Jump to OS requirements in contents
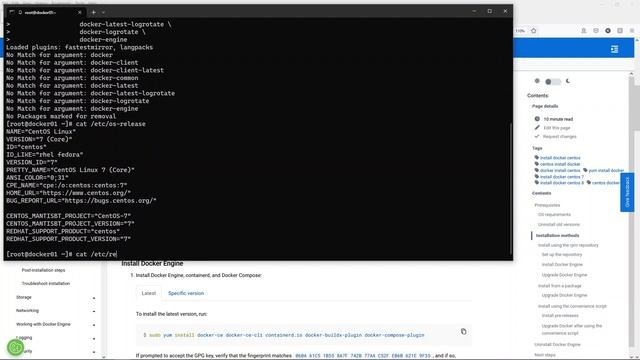The height and width of the screenshot is (360, 640). point(554,214)
